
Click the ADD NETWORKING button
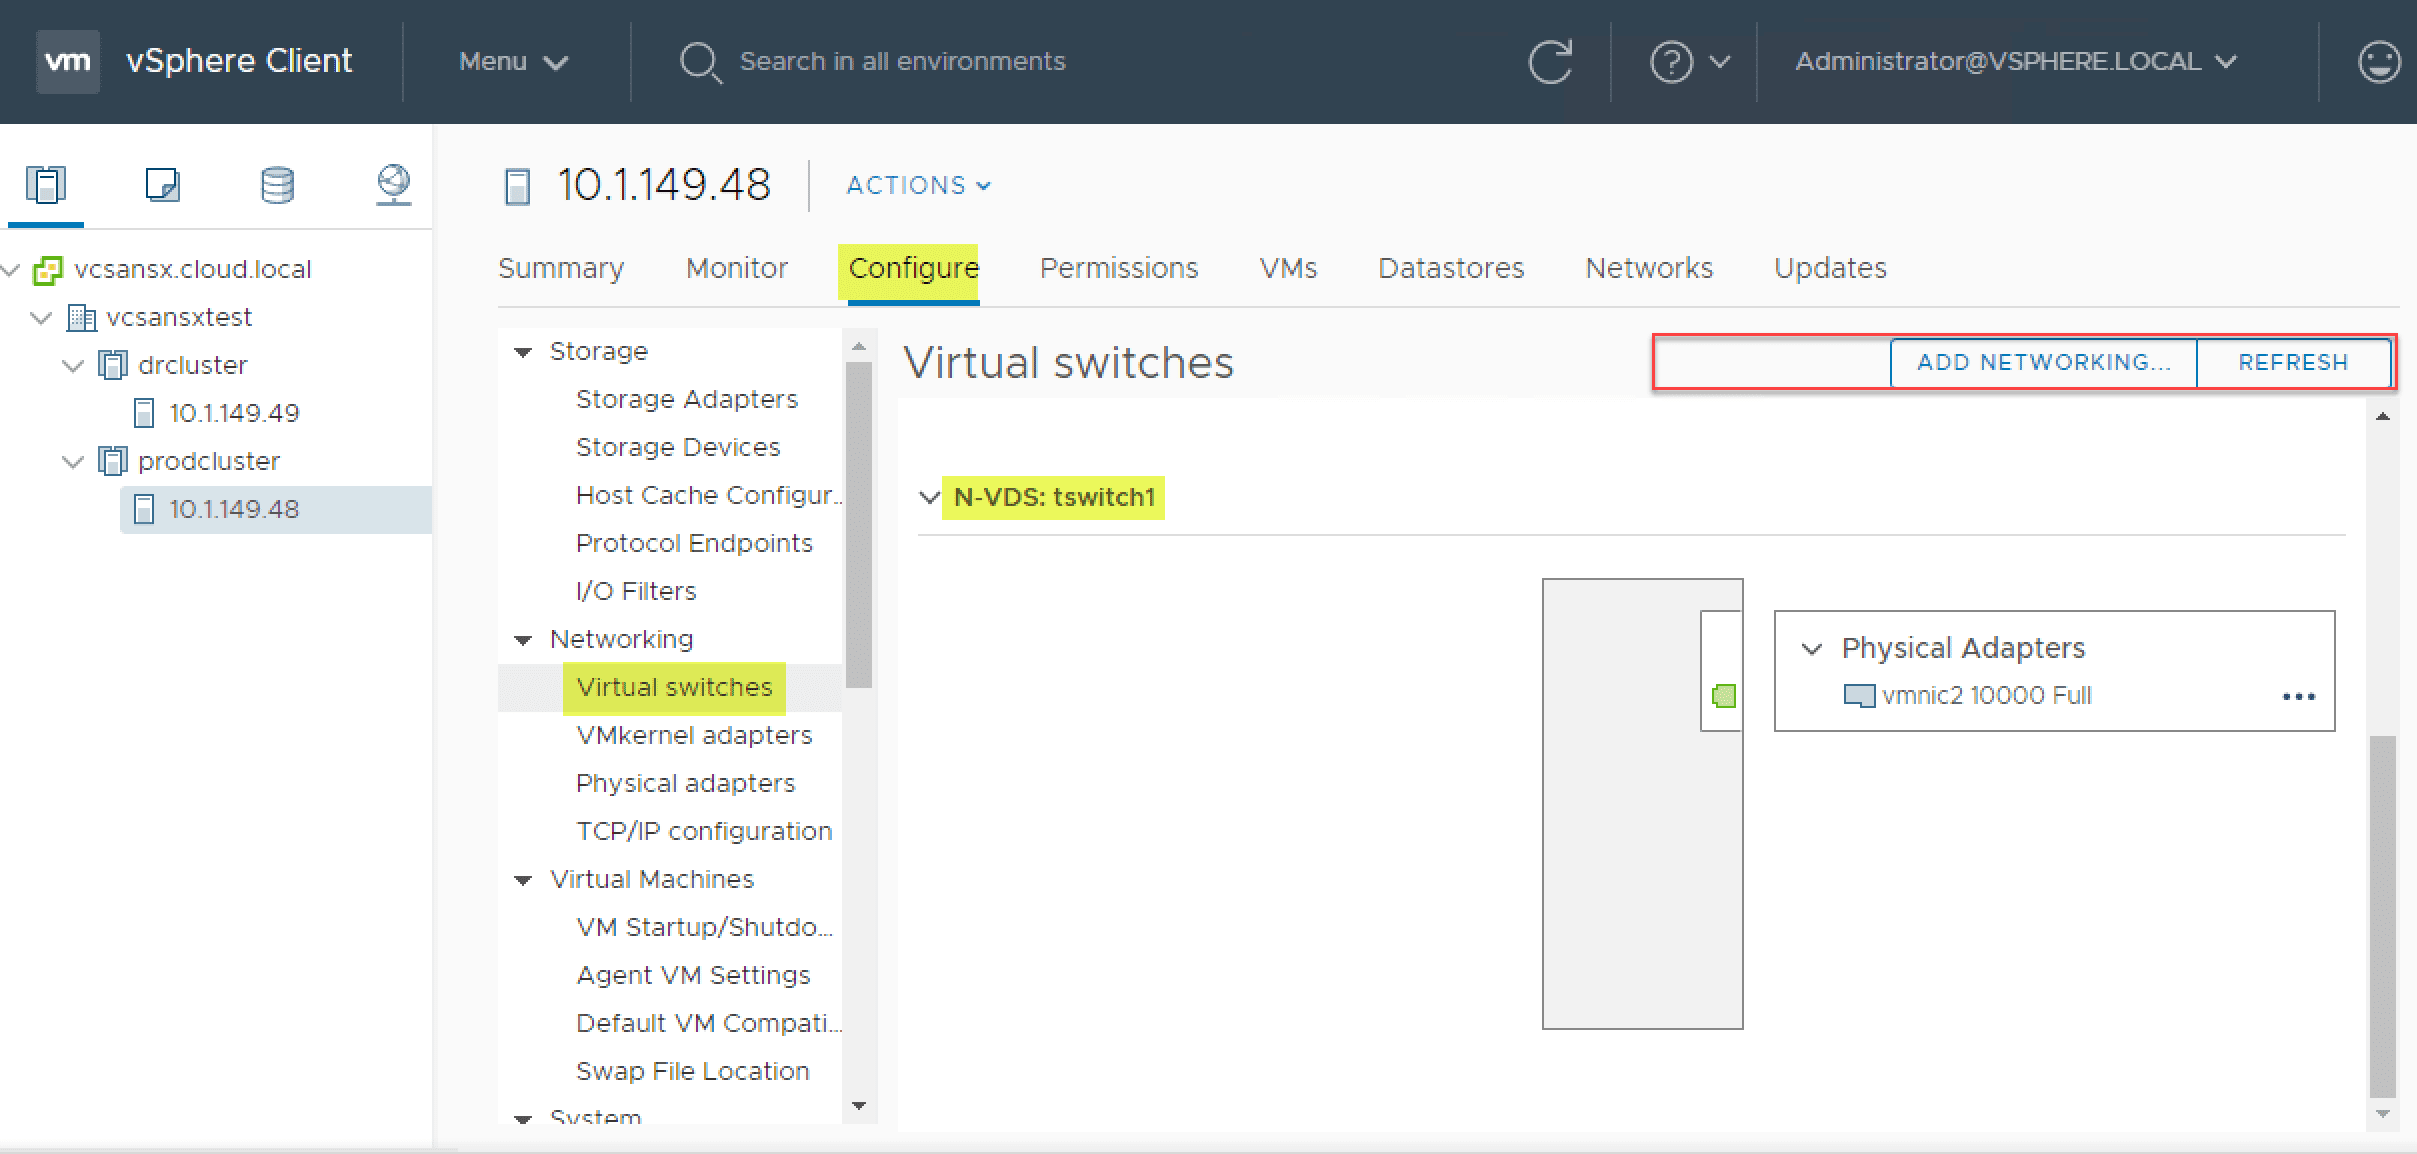[2042, 362]
